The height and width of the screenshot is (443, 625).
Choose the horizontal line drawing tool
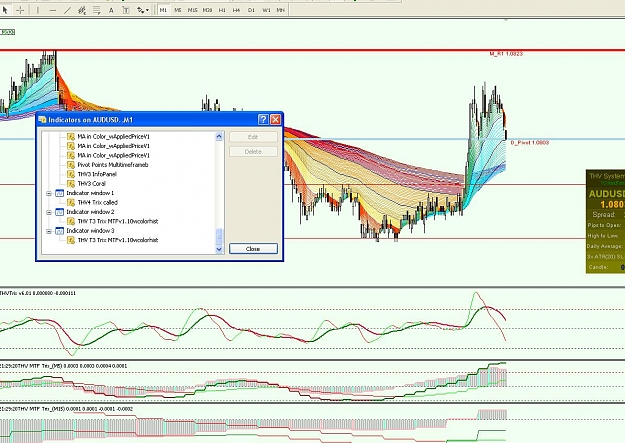pos(53,10)
